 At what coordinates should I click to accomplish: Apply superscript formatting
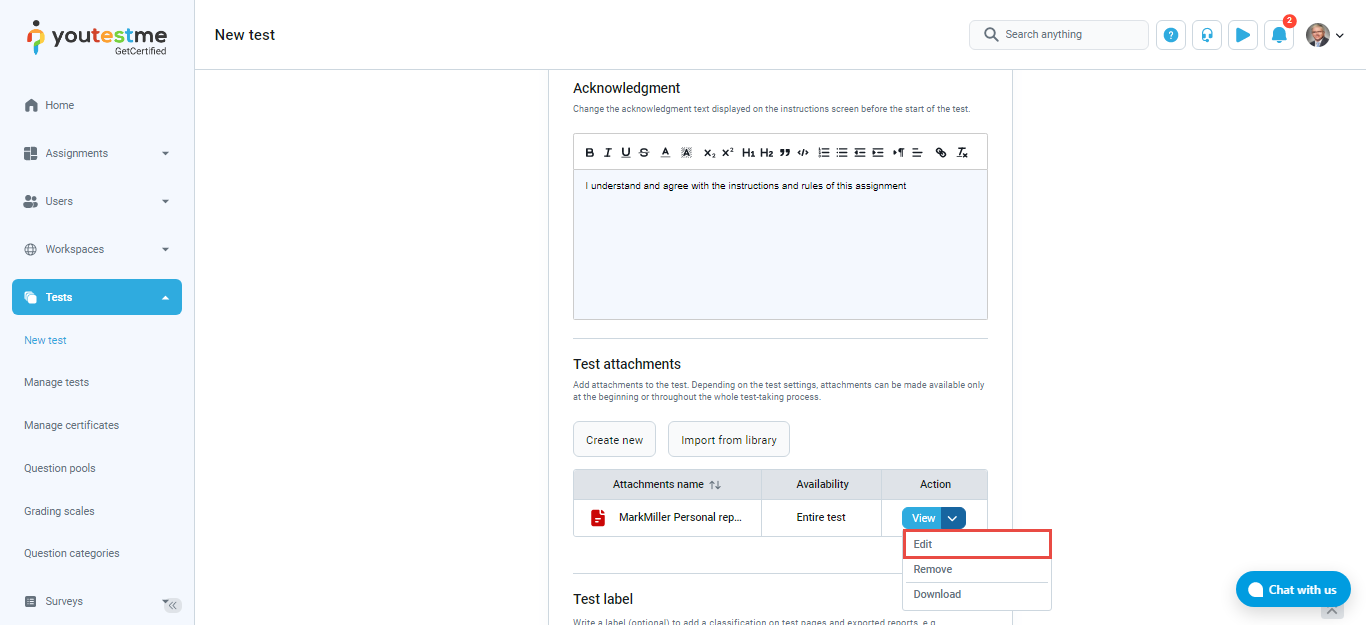pos(727,153)
